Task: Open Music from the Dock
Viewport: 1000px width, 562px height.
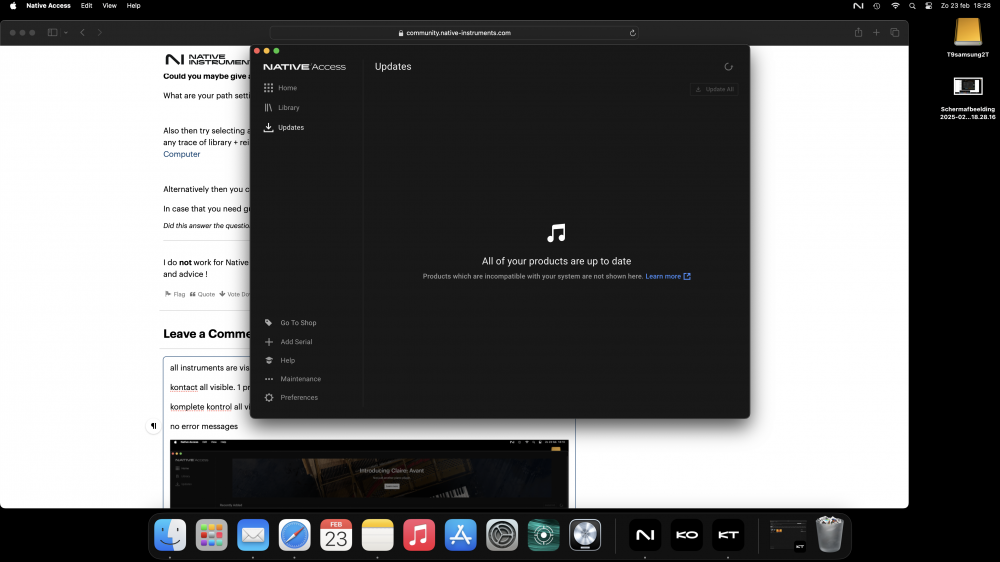Action: pyautogui.click(x=419, y=535)
